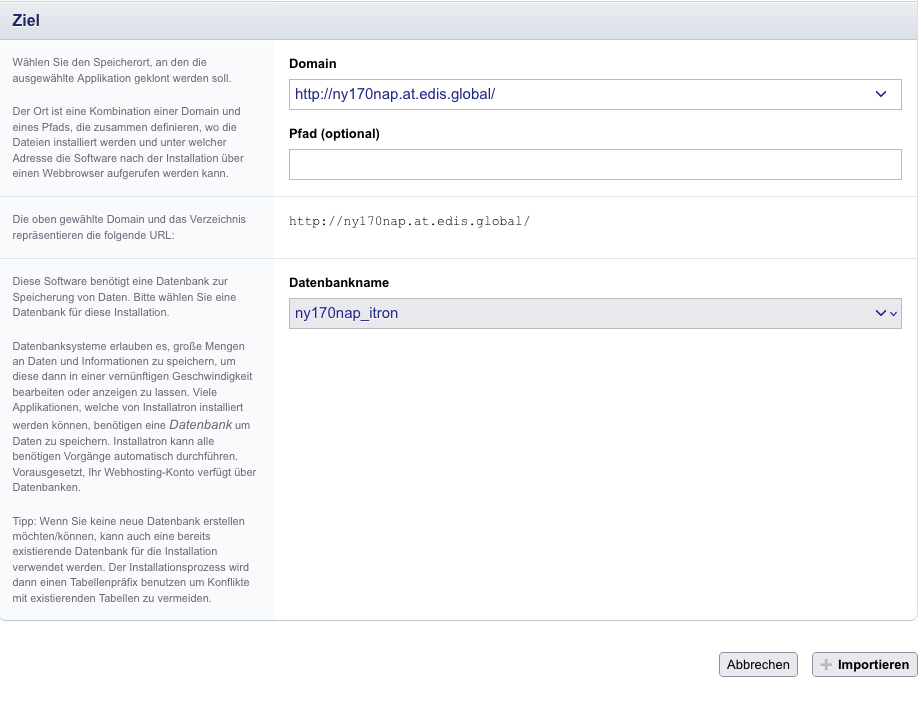Viewport: 921px width, 721px height.
Task: Click the plus icon on Importieren
Action: click(x=826, y=665)
